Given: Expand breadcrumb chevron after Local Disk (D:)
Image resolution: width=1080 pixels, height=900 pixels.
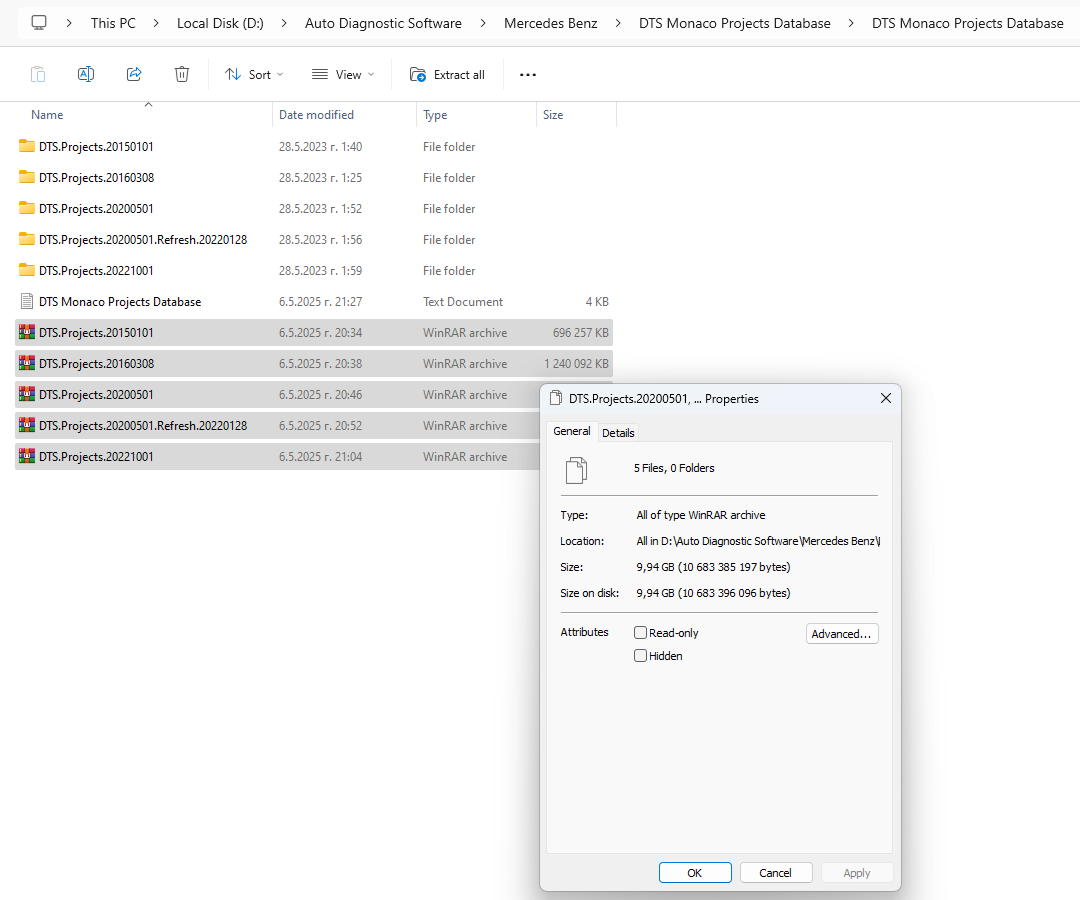Looking at the screenshot, I should coord(284,22).
